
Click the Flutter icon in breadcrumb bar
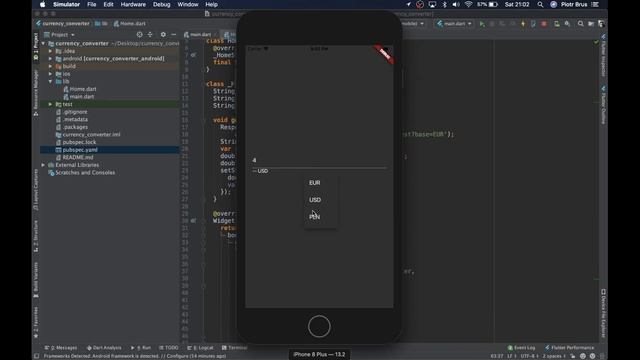tap(38, 24)
